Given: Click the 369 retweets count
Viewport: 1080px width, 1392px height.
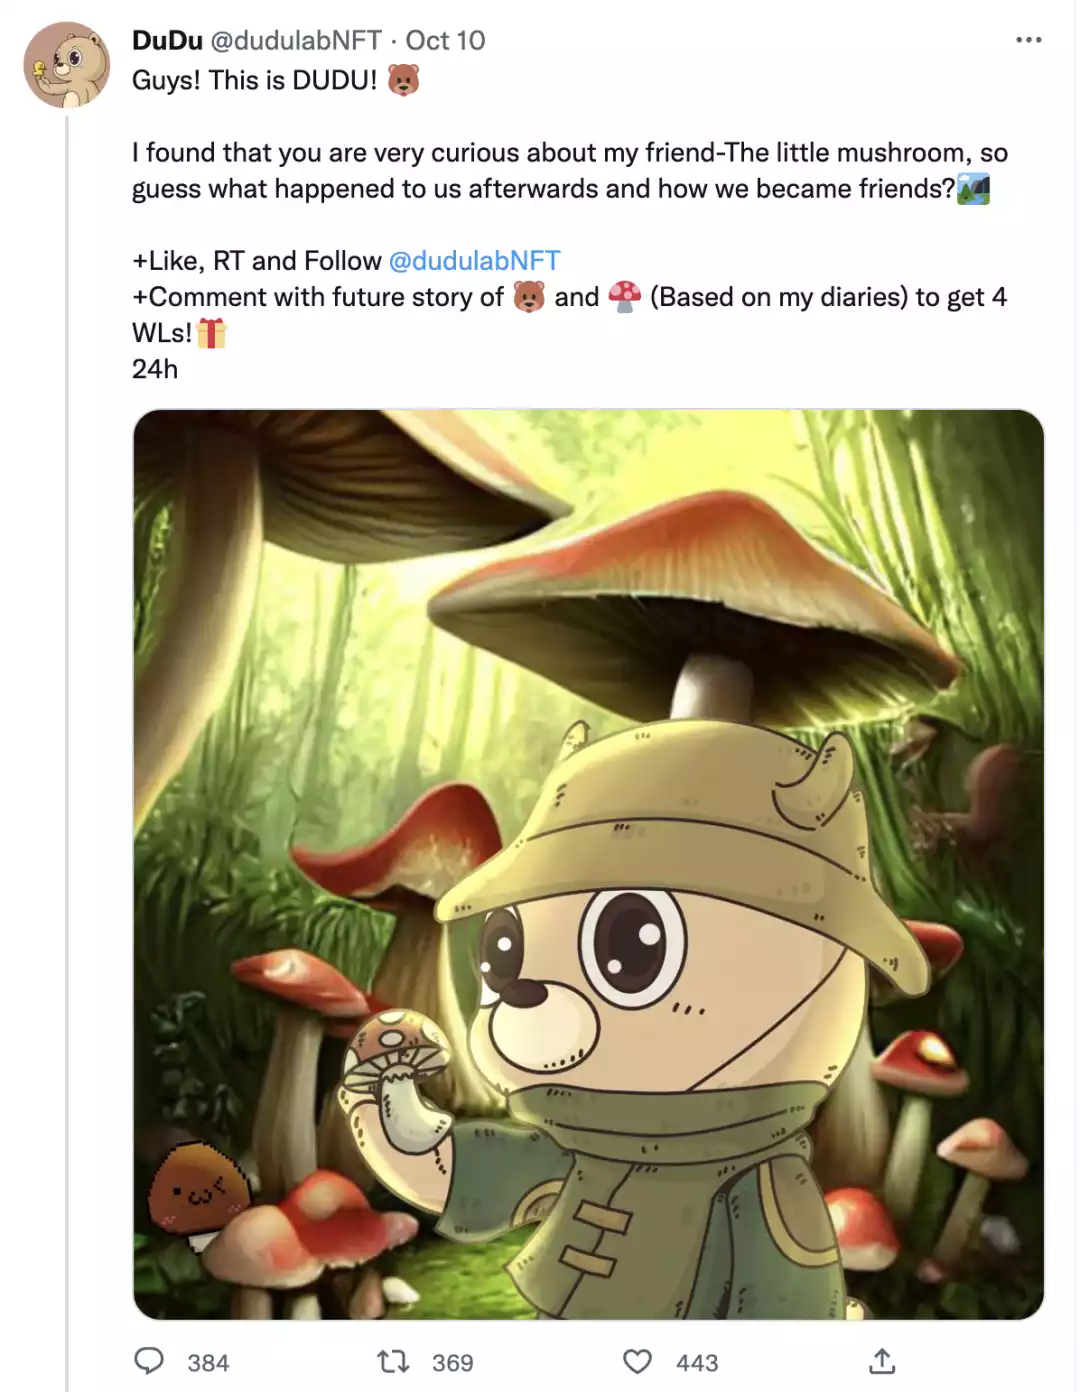Looking at the screenshot, I should pyautogui.click(x=452, y=1363).
